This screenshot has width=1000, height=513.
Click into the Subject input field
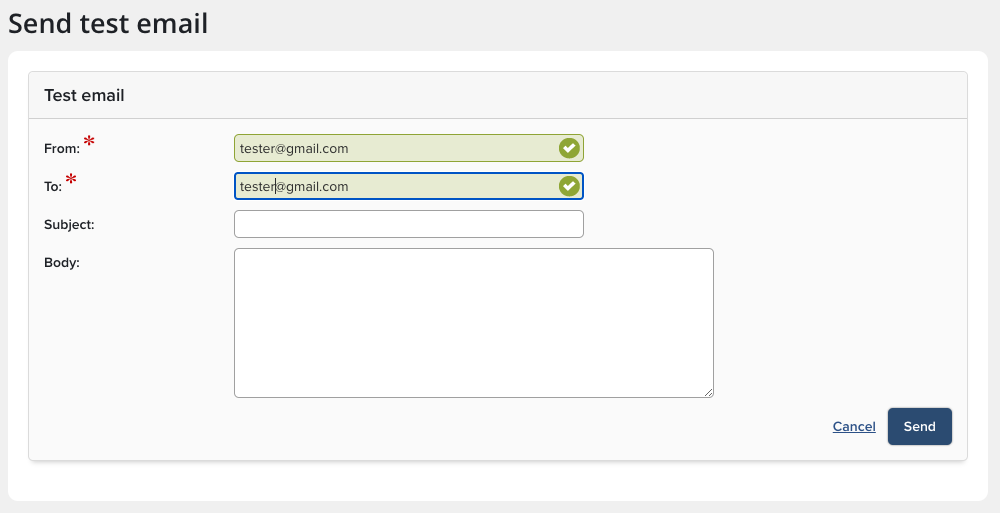[x=408, y=224]
